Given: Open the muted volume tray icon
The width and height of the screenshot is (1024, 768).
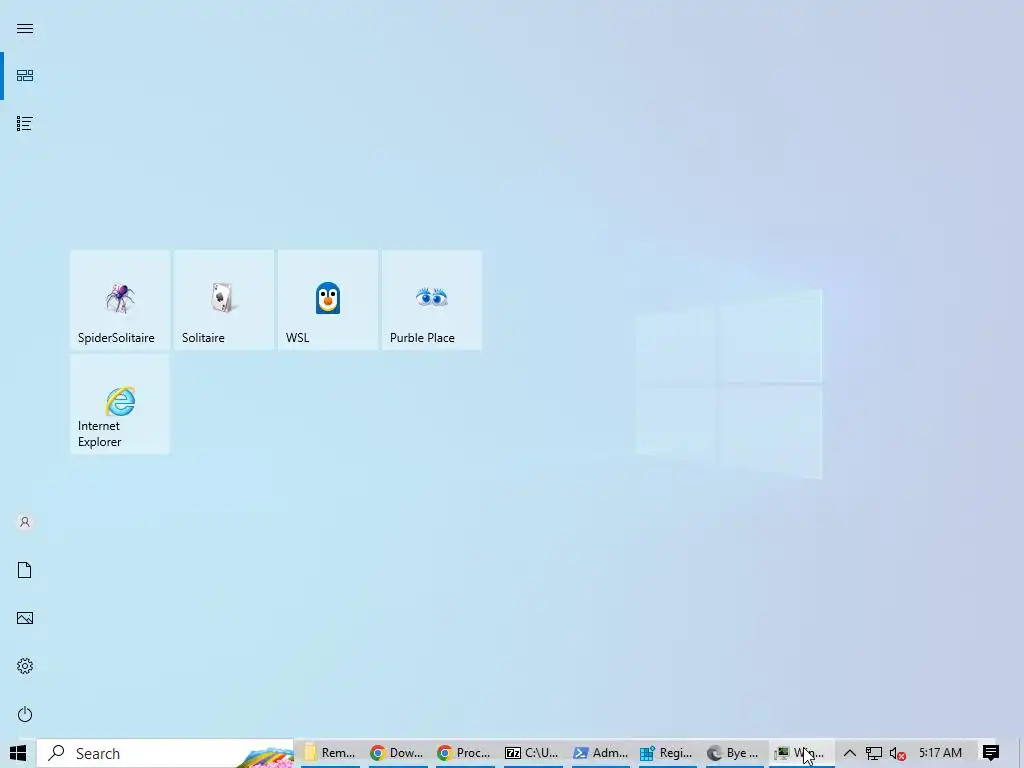Looking at the screenshot, I should pyautogui.click(x=897, y=754).
